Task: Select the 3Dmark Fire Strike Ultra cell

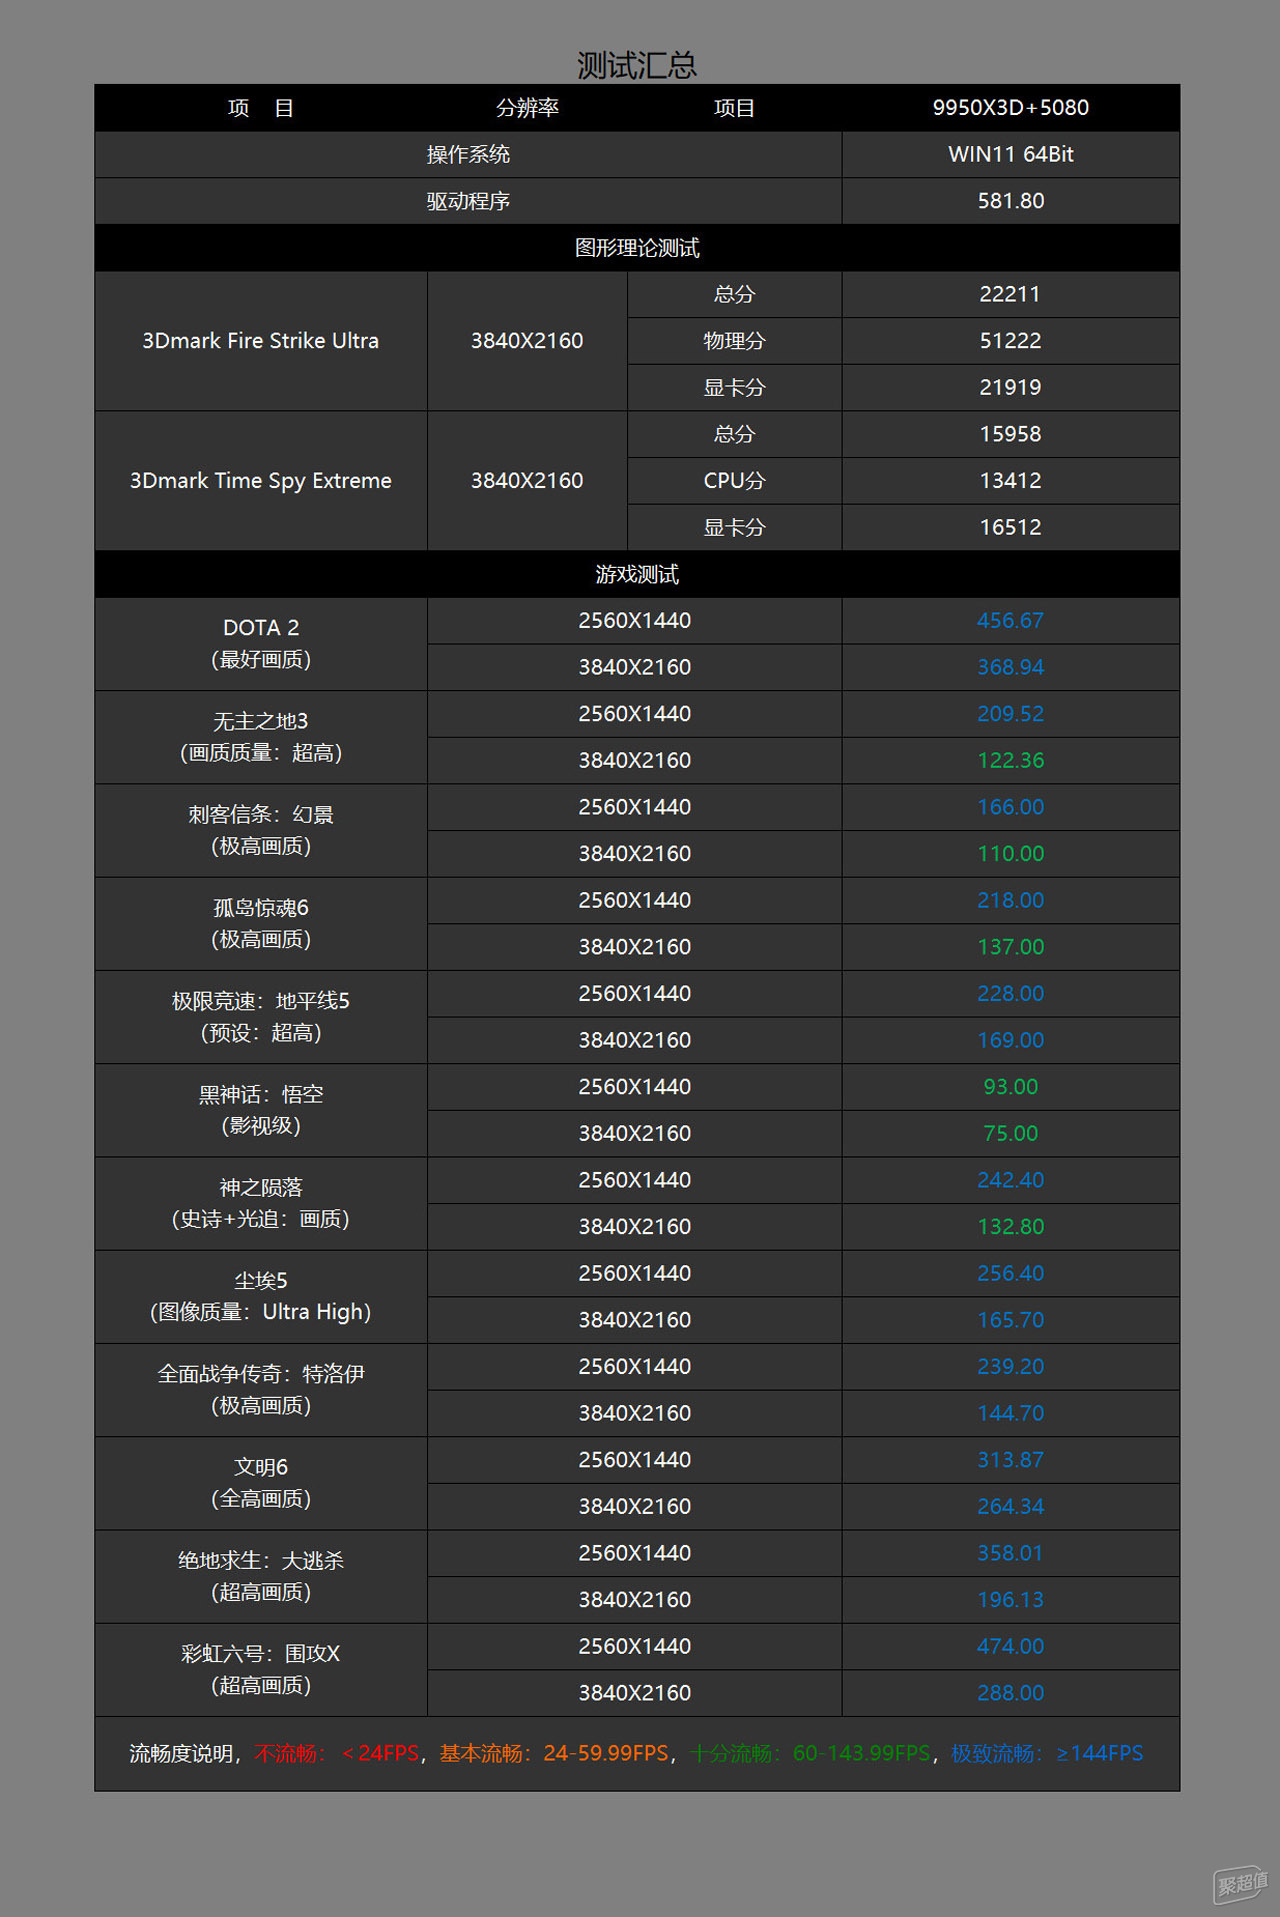Action: pyautogui.click(x=260, y=341)
